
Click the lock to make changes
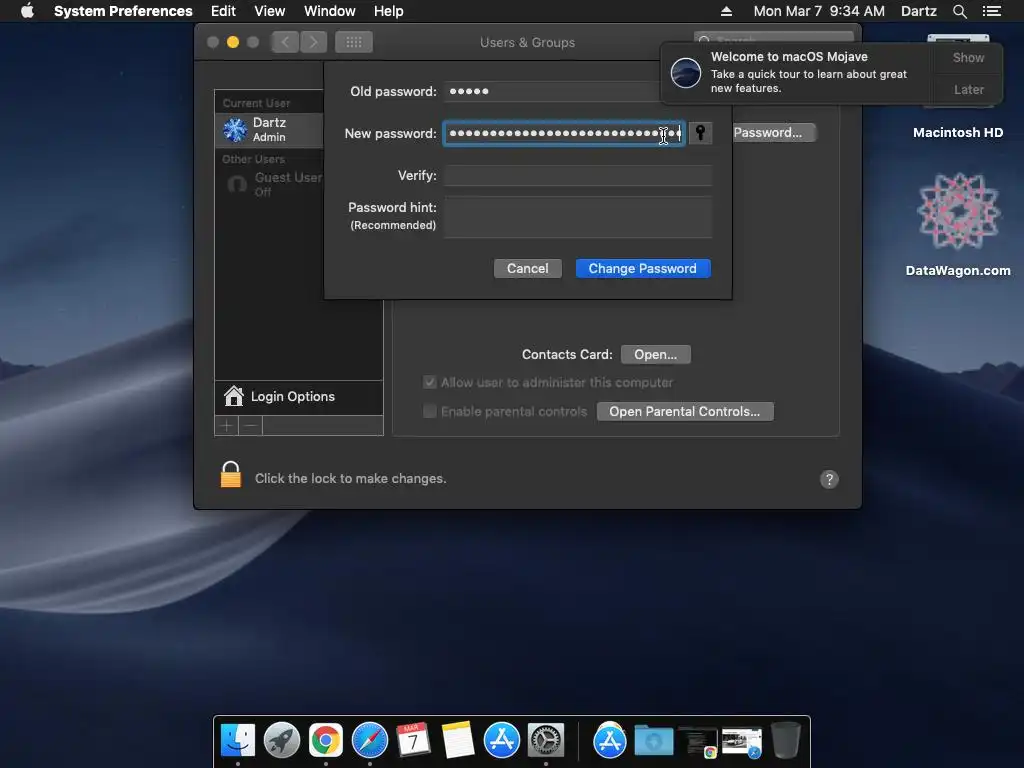point(231,475)
